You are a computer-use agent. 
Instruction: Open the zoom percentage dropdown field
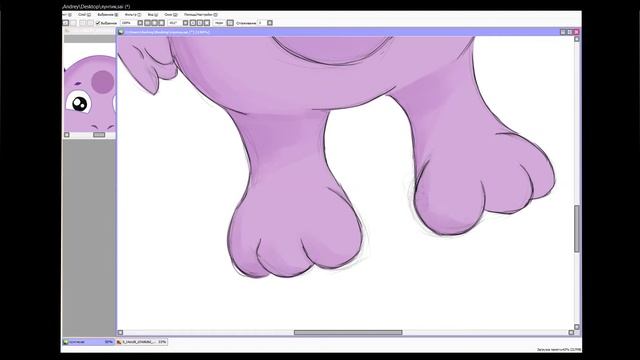click(128, 23)
